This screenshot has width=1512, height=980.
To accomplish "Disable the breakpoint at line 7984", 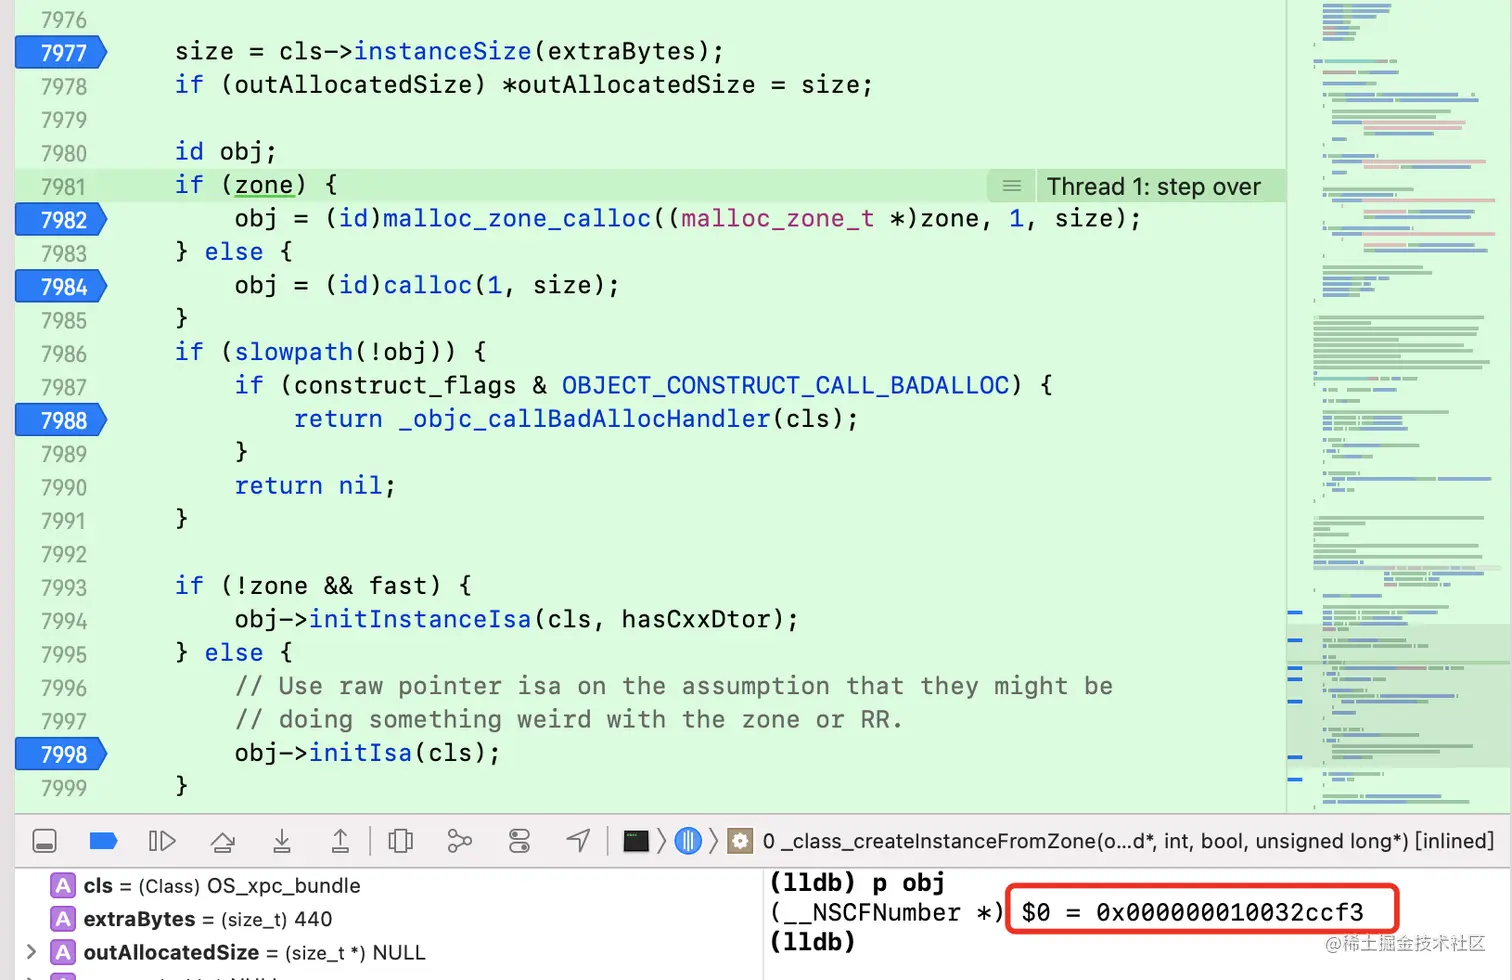I will 61,286.
